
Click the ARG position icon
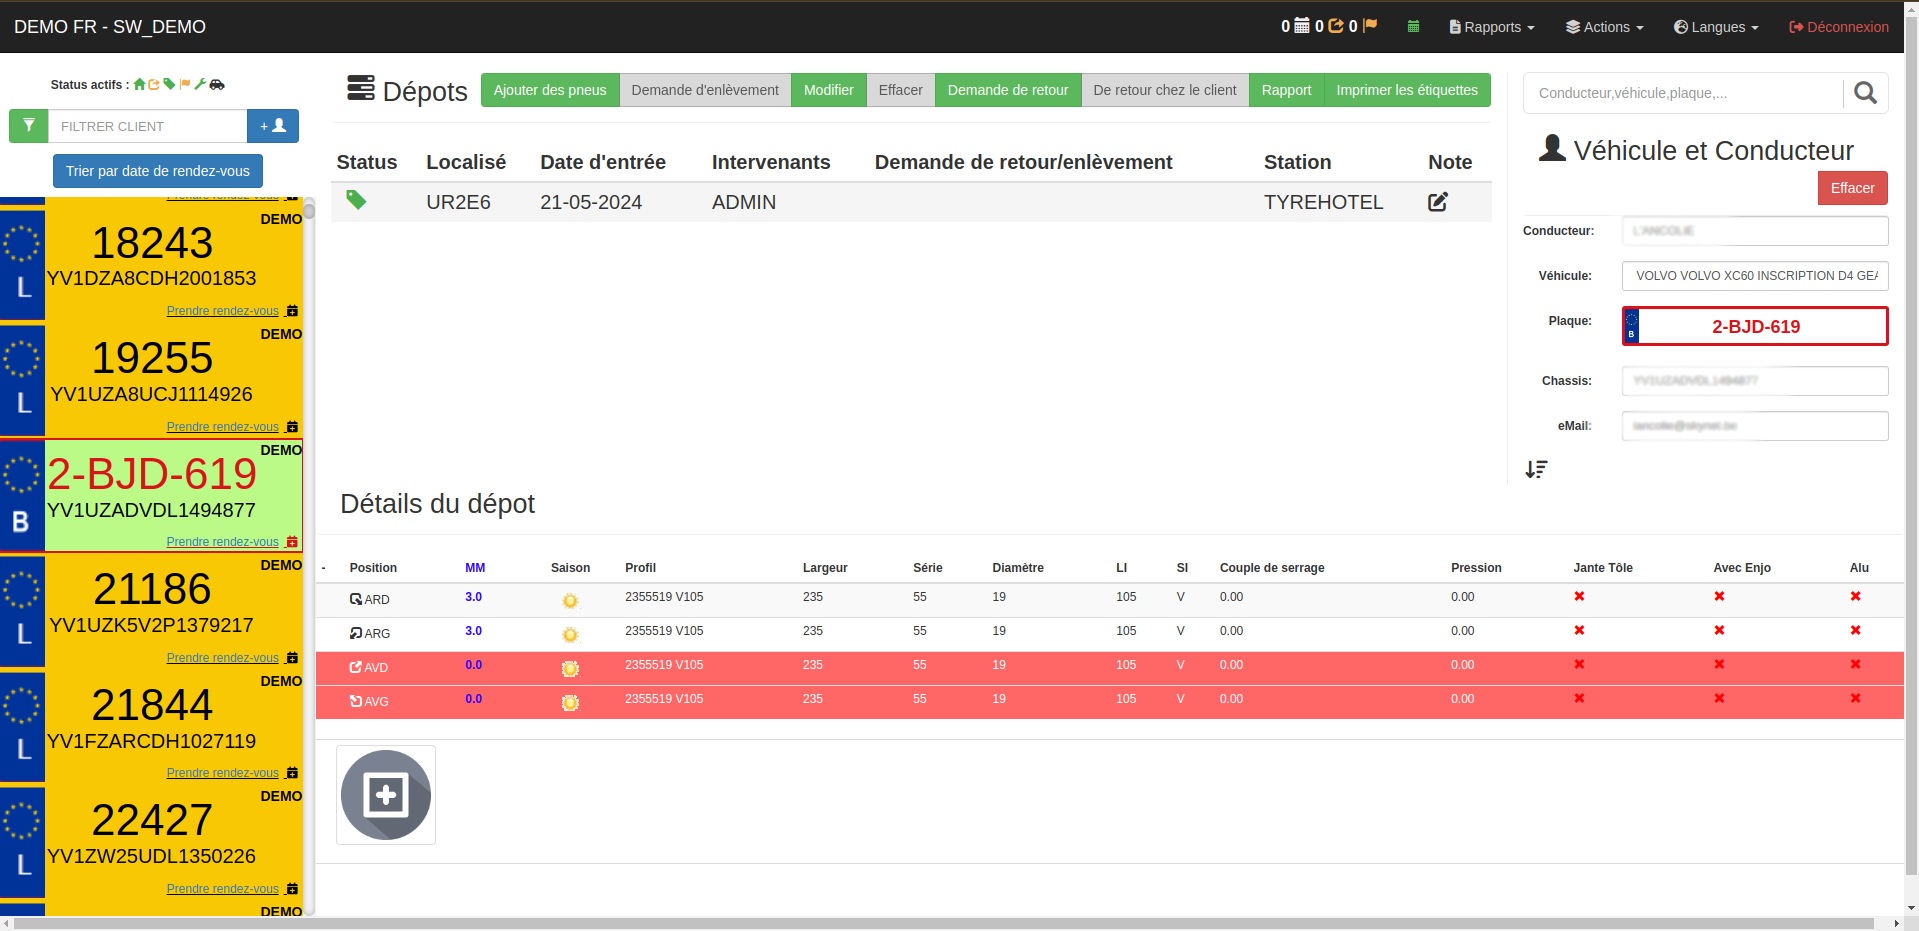click(355, 633)
